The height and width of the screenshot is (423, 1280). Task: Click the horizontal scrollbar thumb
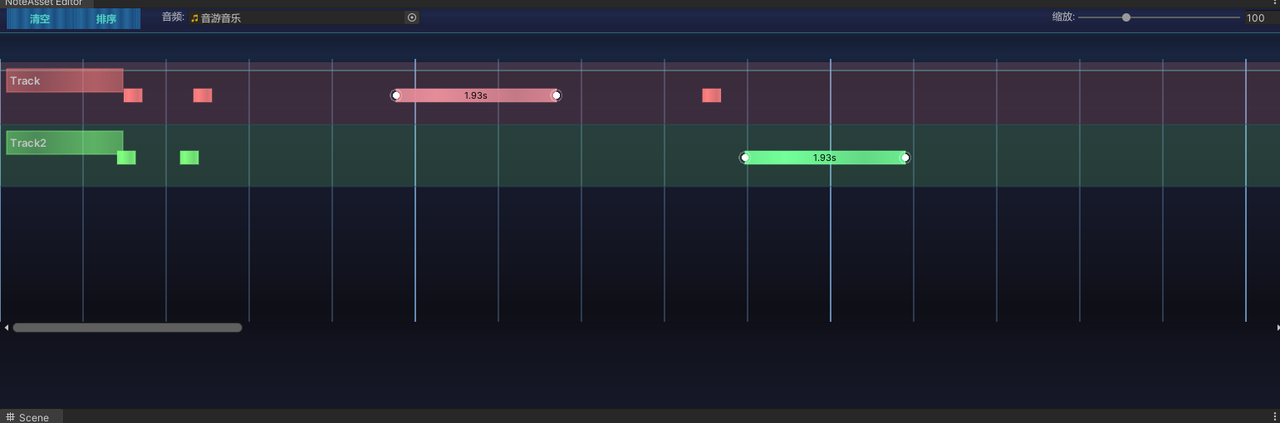click(127, 327)
